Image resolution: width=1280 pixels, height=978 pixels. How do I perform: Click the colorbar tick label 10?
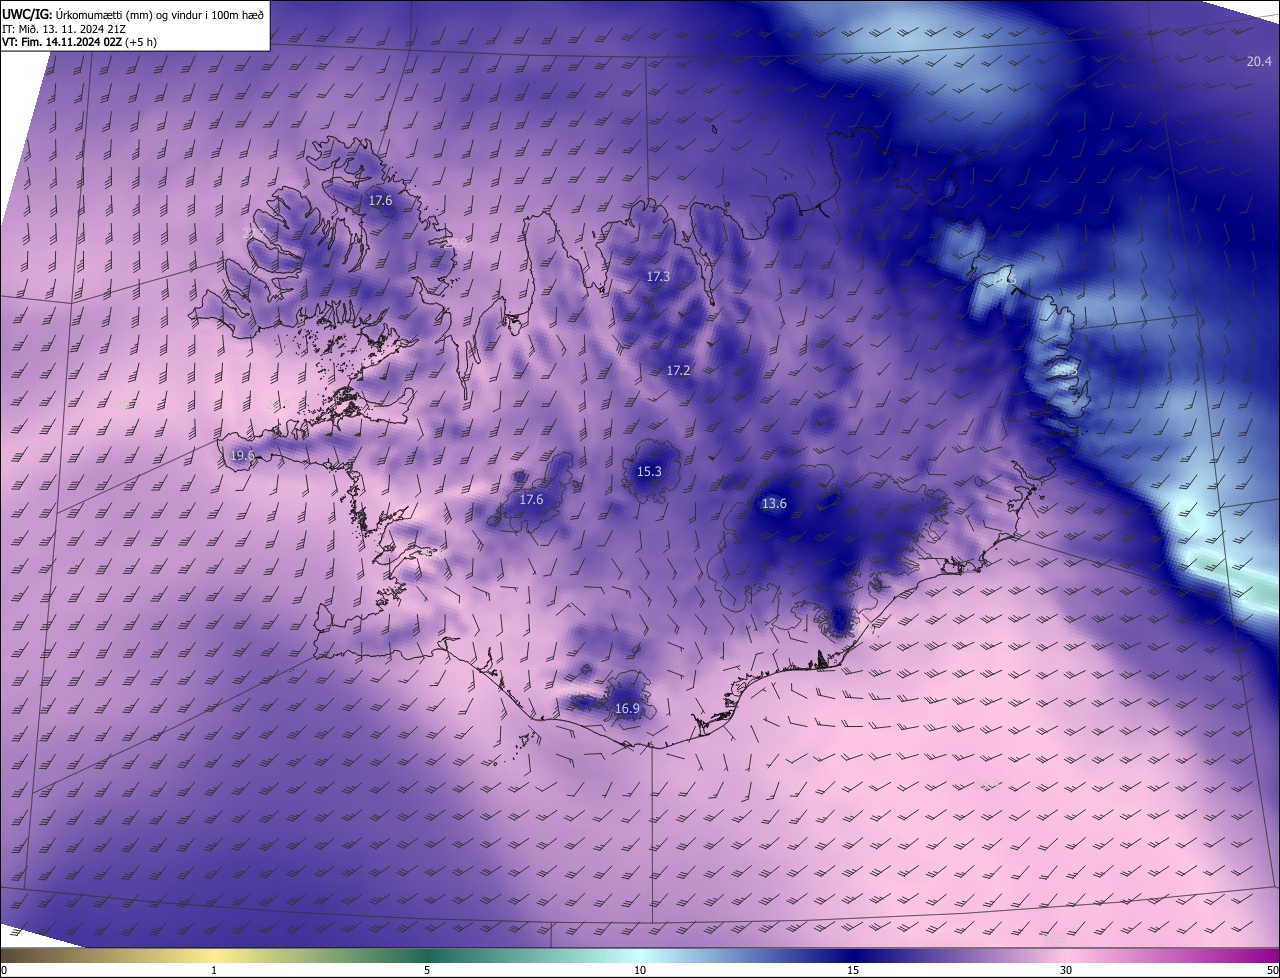tap(640, 970)
